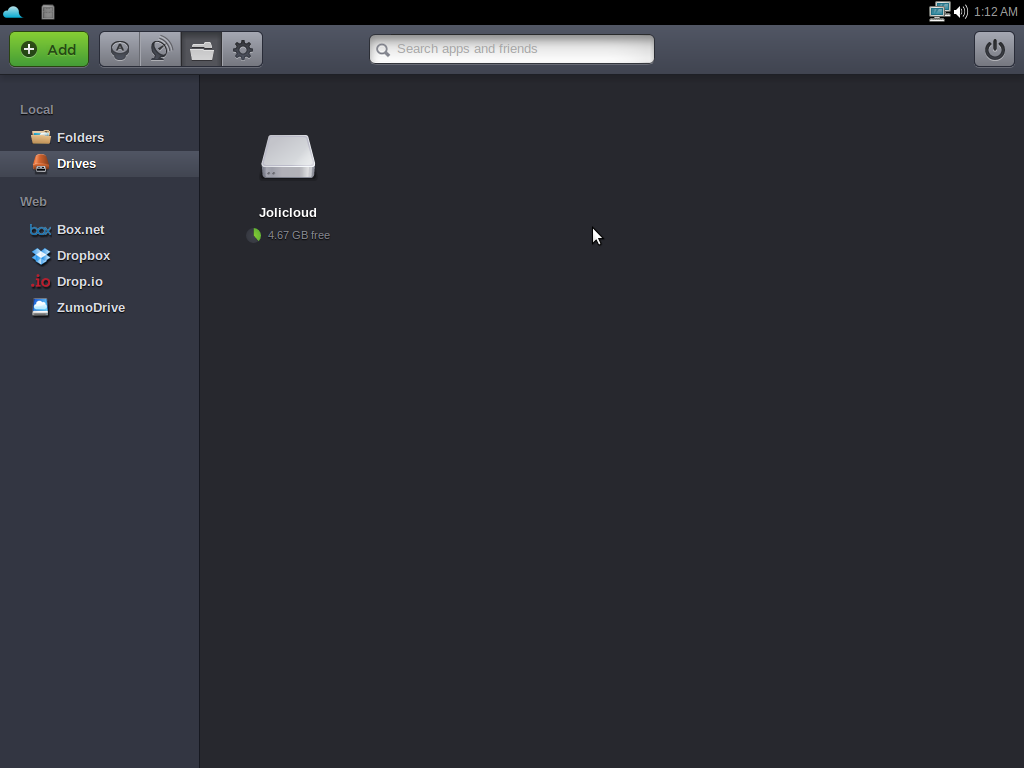Click the red Drop.io logo icon
Image resolution: width=1024 pixels, height=768 pixels.
coord(40,281)
